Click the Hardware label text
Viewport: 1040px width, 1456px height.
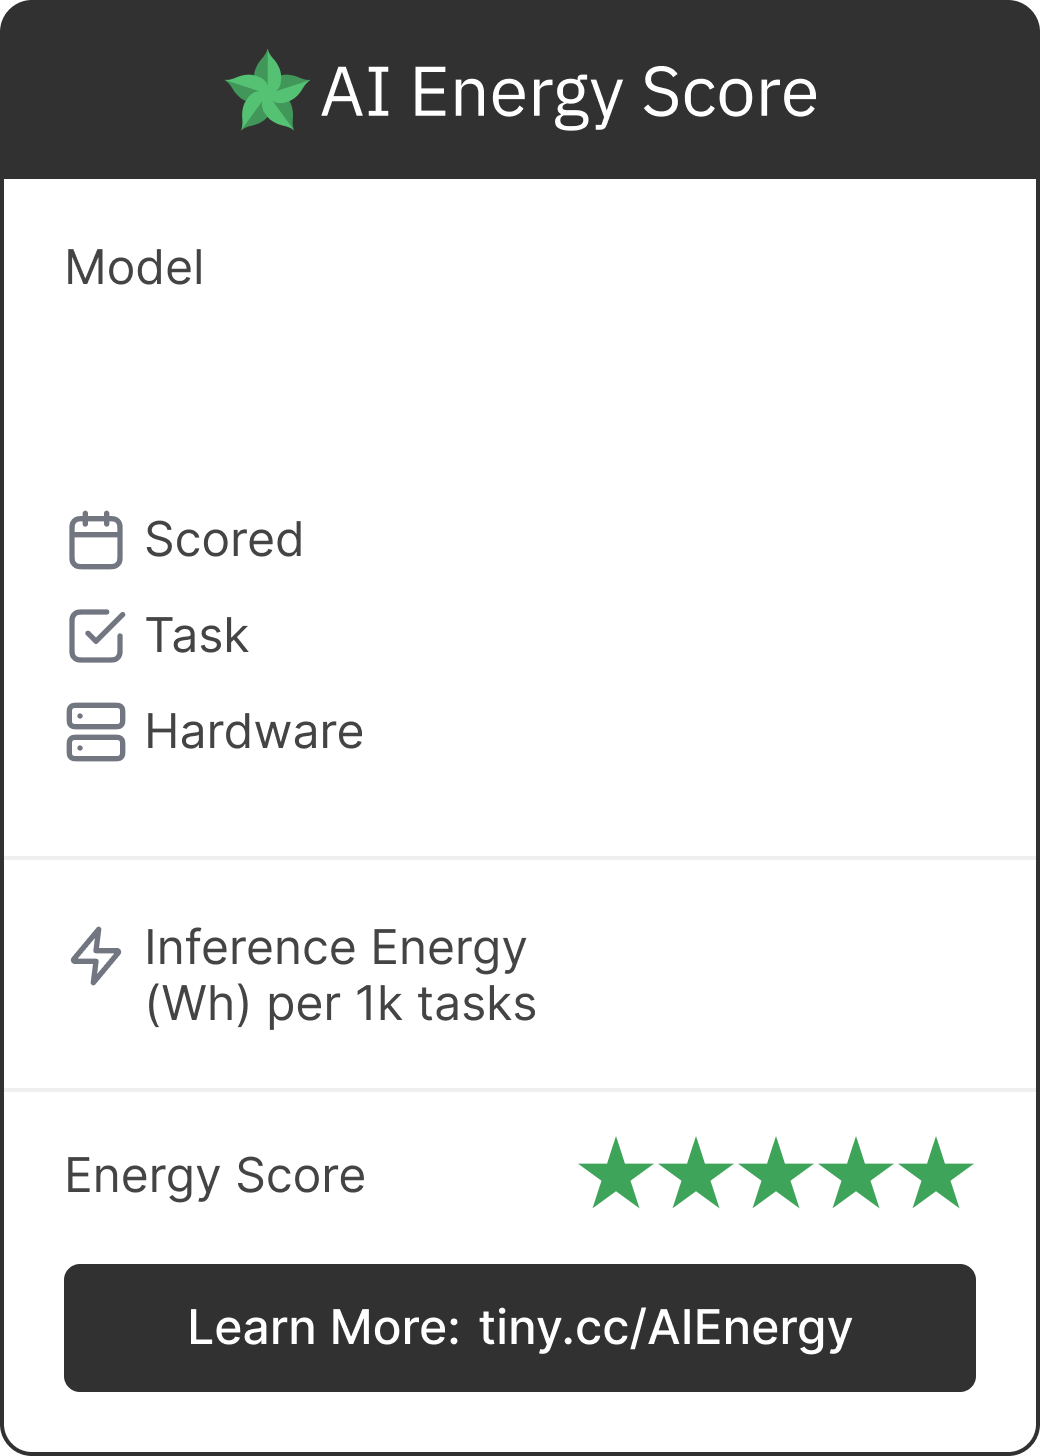(254, 732)
